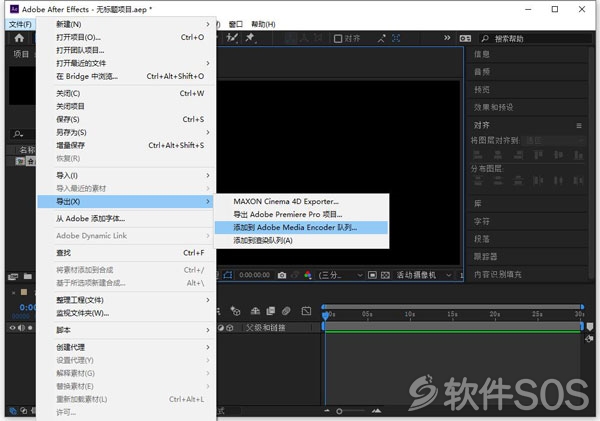This screenshot has height=421, width=600.
Task: Select 查找 menu entry
Action: (x=126, y=253)
